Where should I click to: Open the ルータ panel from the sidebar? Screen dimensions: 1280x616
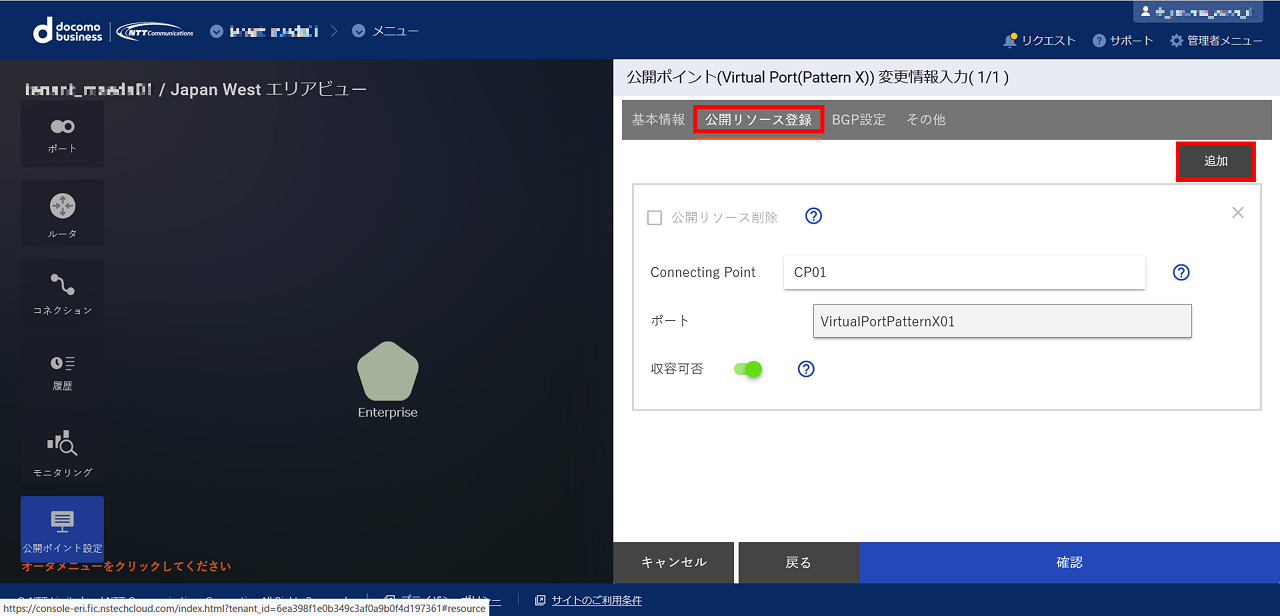click(62, 213)
